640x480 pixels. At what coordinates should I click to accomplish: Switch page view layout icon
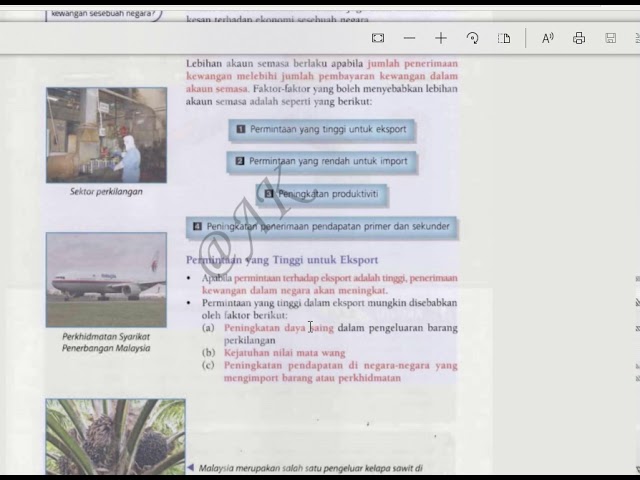click(x=504, y=38)
